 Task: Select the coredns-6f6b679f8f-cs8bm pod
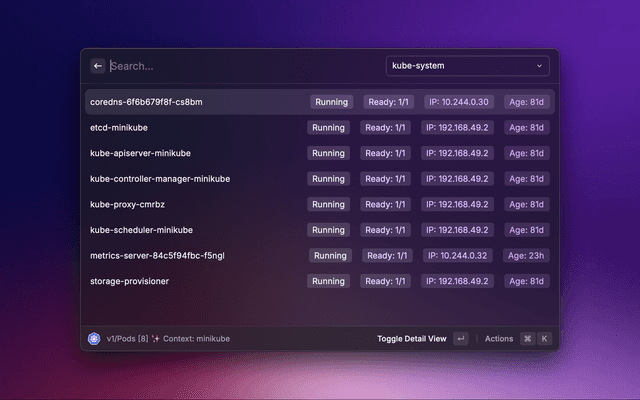(x=147, y=102)
